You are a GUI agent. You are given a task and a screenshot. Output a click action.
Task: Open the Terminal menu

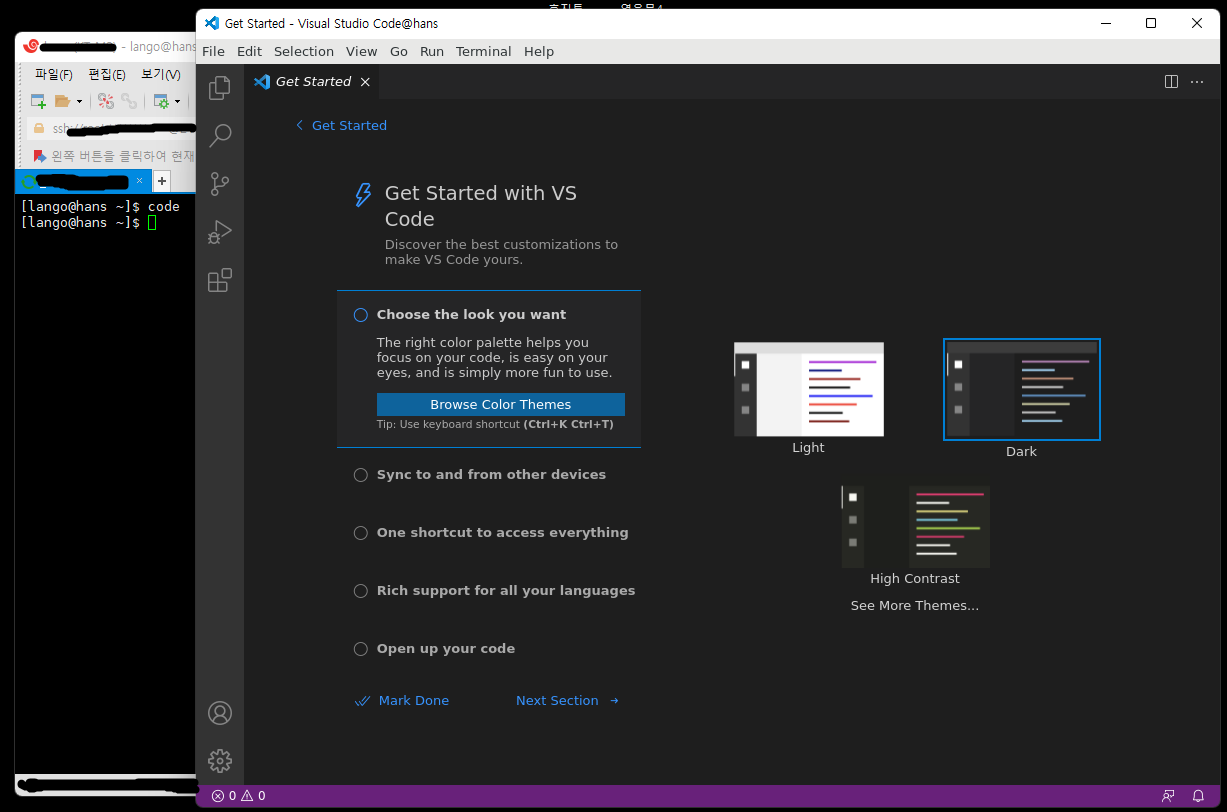(x=484, y=51)
